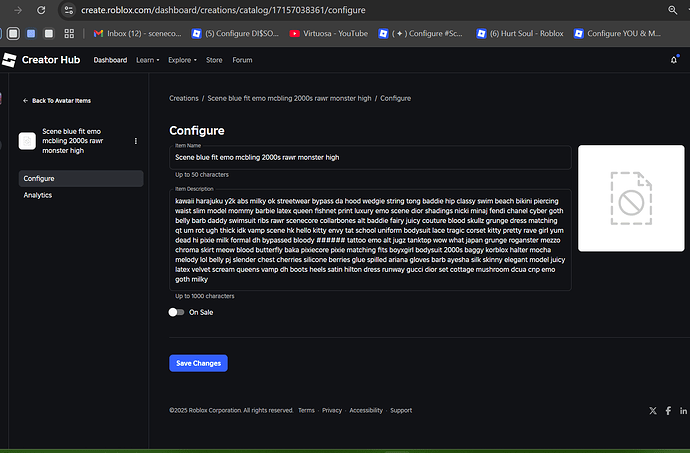Open the Forum nav item
Screen dimensions: 690x453
coord(242,60)
